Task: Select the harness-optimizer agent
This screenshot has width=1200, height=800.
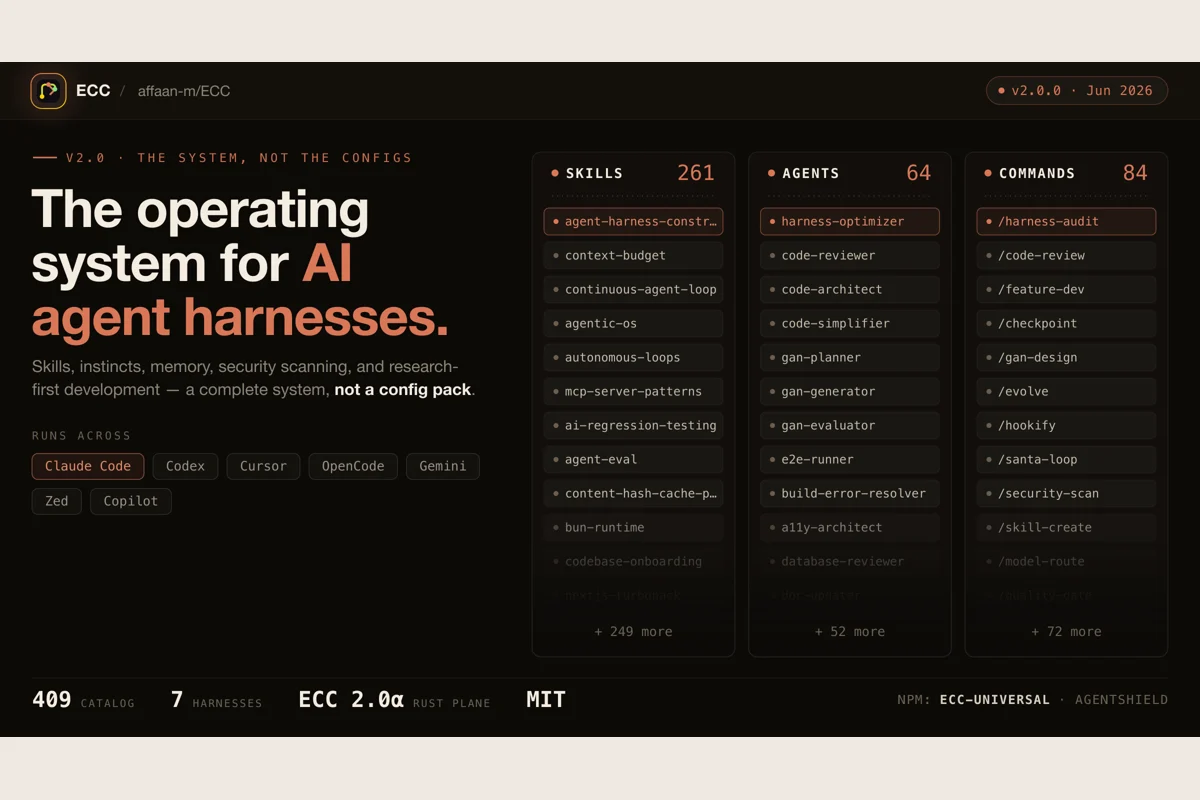Action: coord(850,221)
